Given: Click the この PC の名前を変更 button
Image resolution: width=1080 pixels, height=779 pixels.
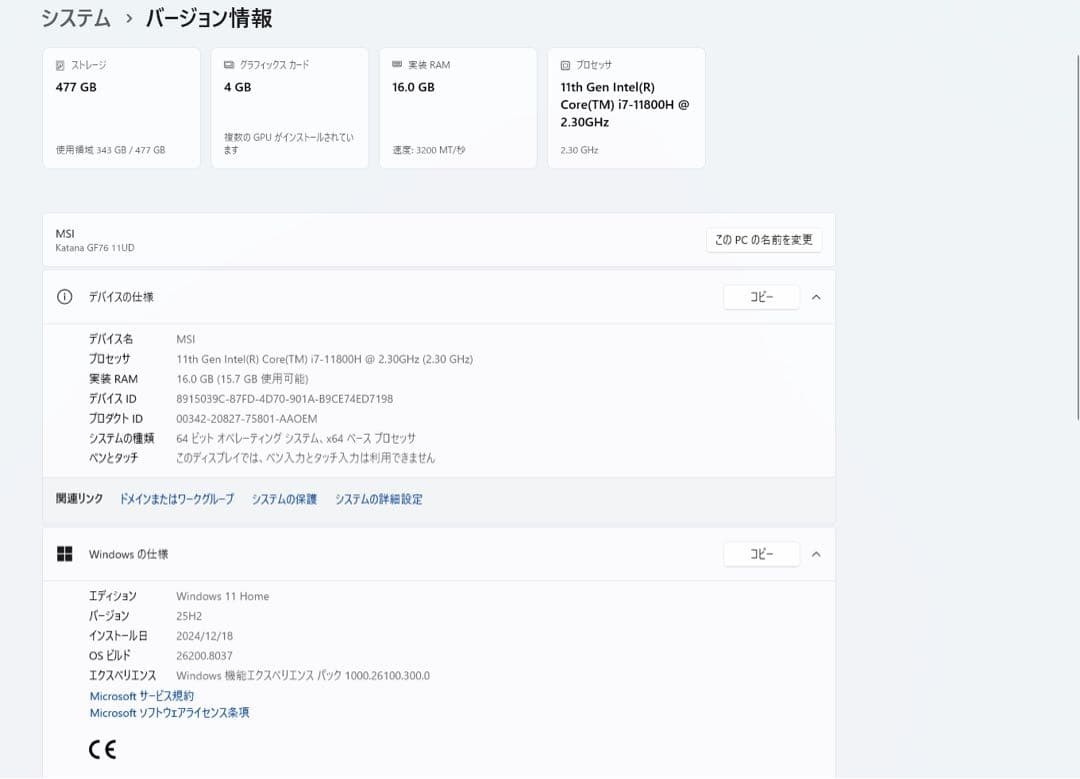Looking at the screenshot, I should click(763, 240).
